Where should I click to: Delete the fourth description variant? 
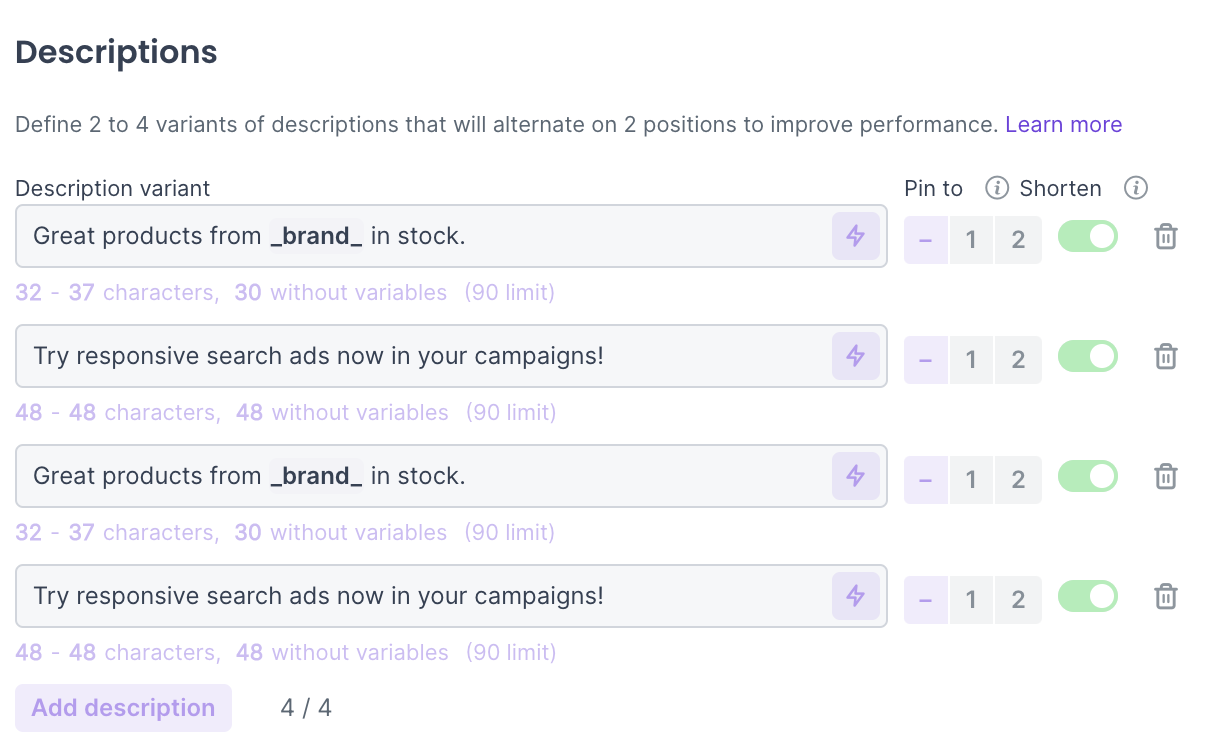(x=1165, y=597)
